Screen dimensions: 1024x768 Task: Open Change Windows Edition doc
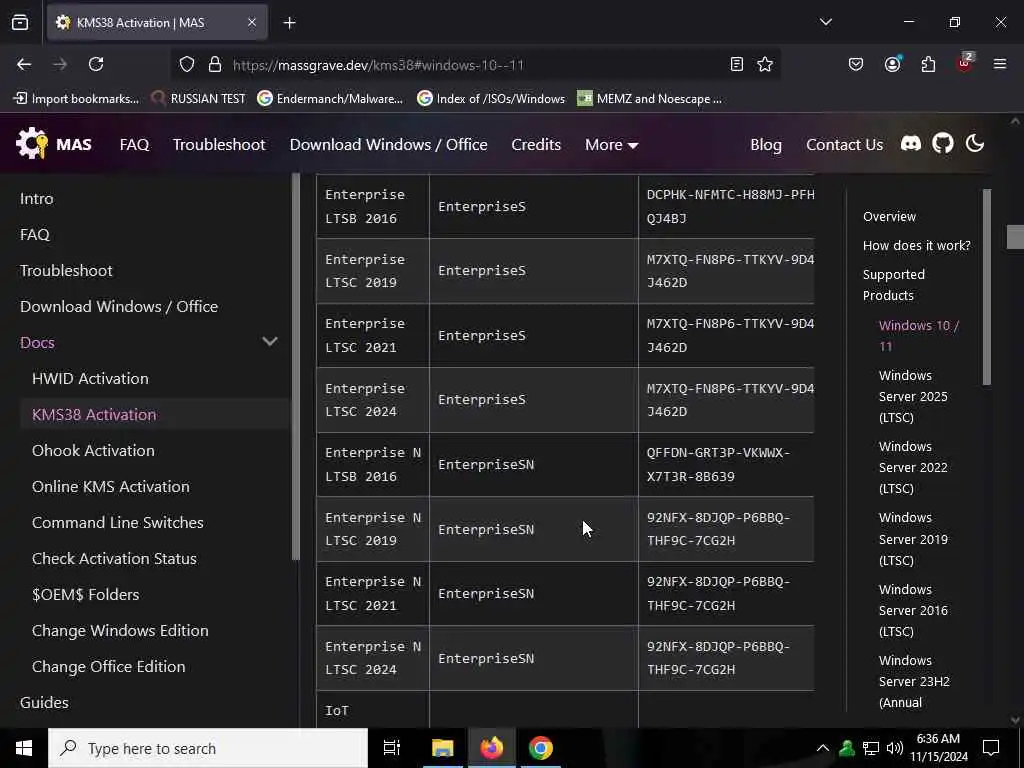[x=120, y=630]
